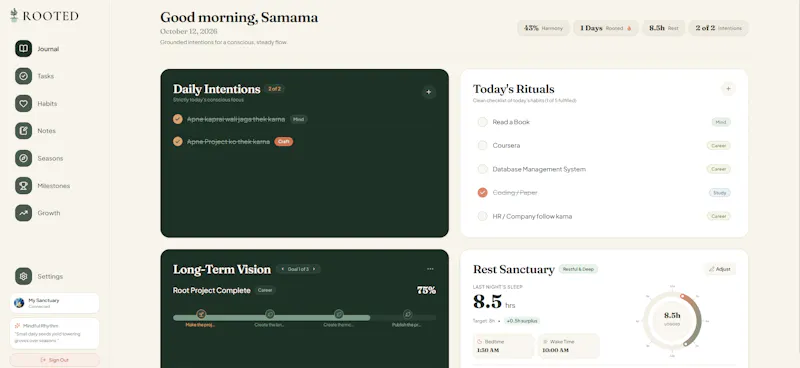
Task: Go to previous goal with left arrow
Action: pos(283,269)
